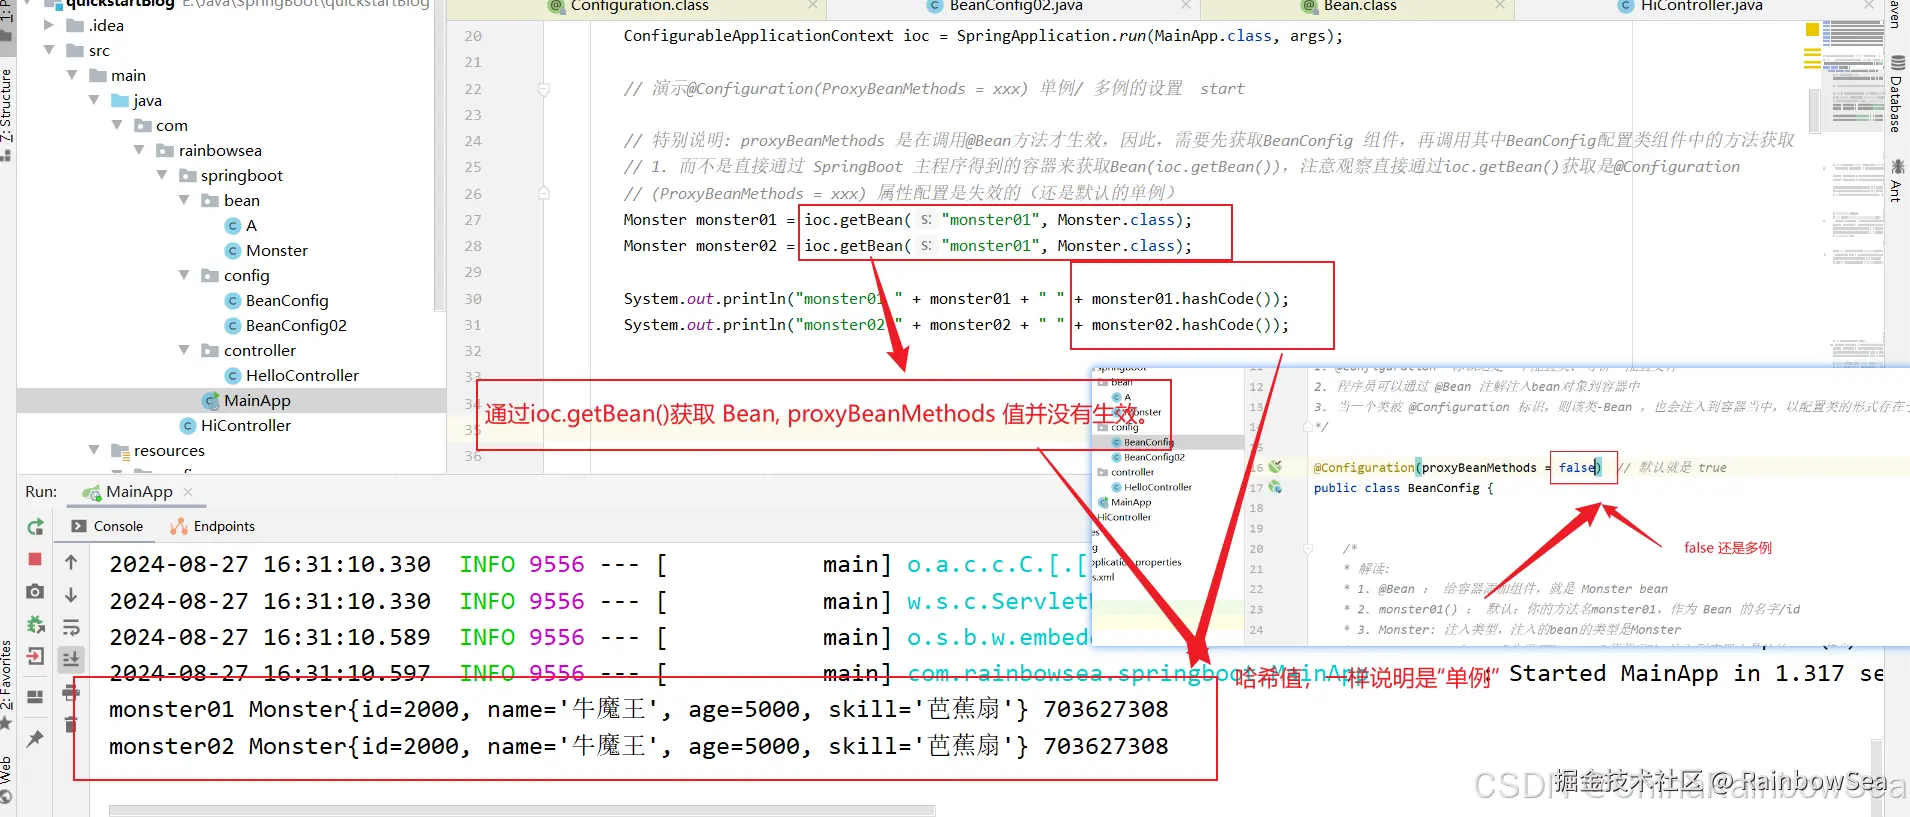1910x817 pixels.
Task: Close the Configuration.class tab
Action: coord(813,5)
